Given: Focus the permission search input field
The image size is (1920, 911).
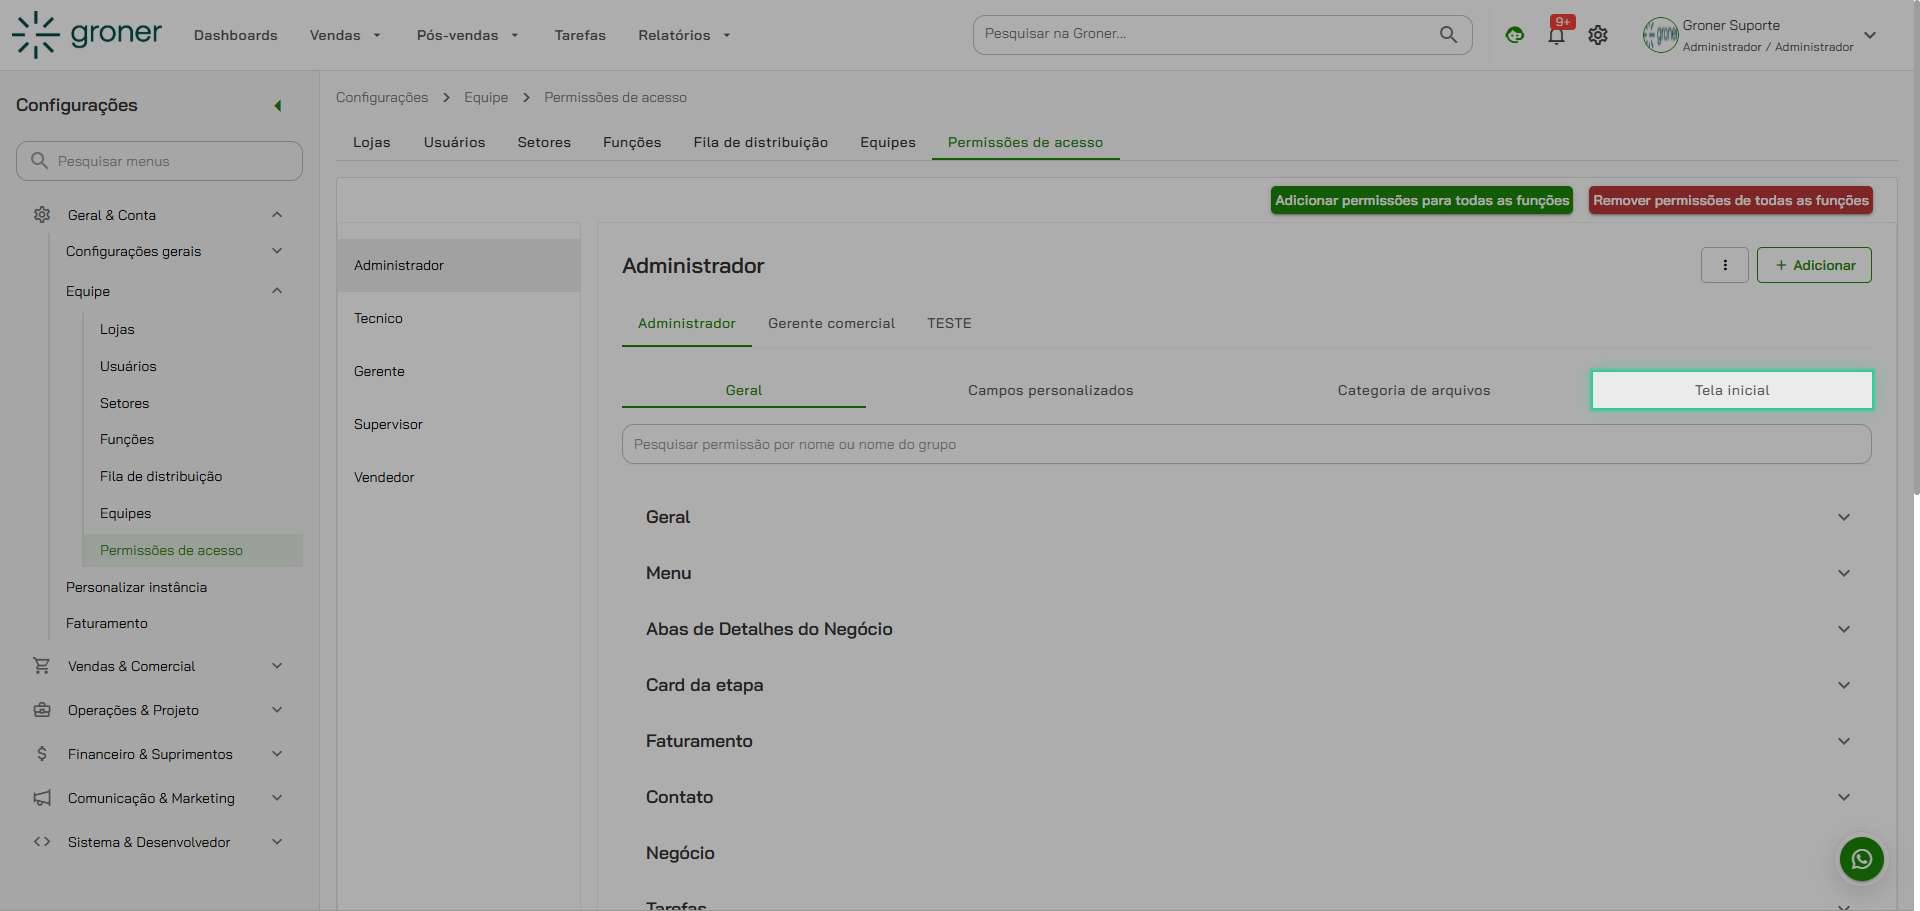Looking at the screenshot, I should pyautogui.click(x=1245, y=444).
